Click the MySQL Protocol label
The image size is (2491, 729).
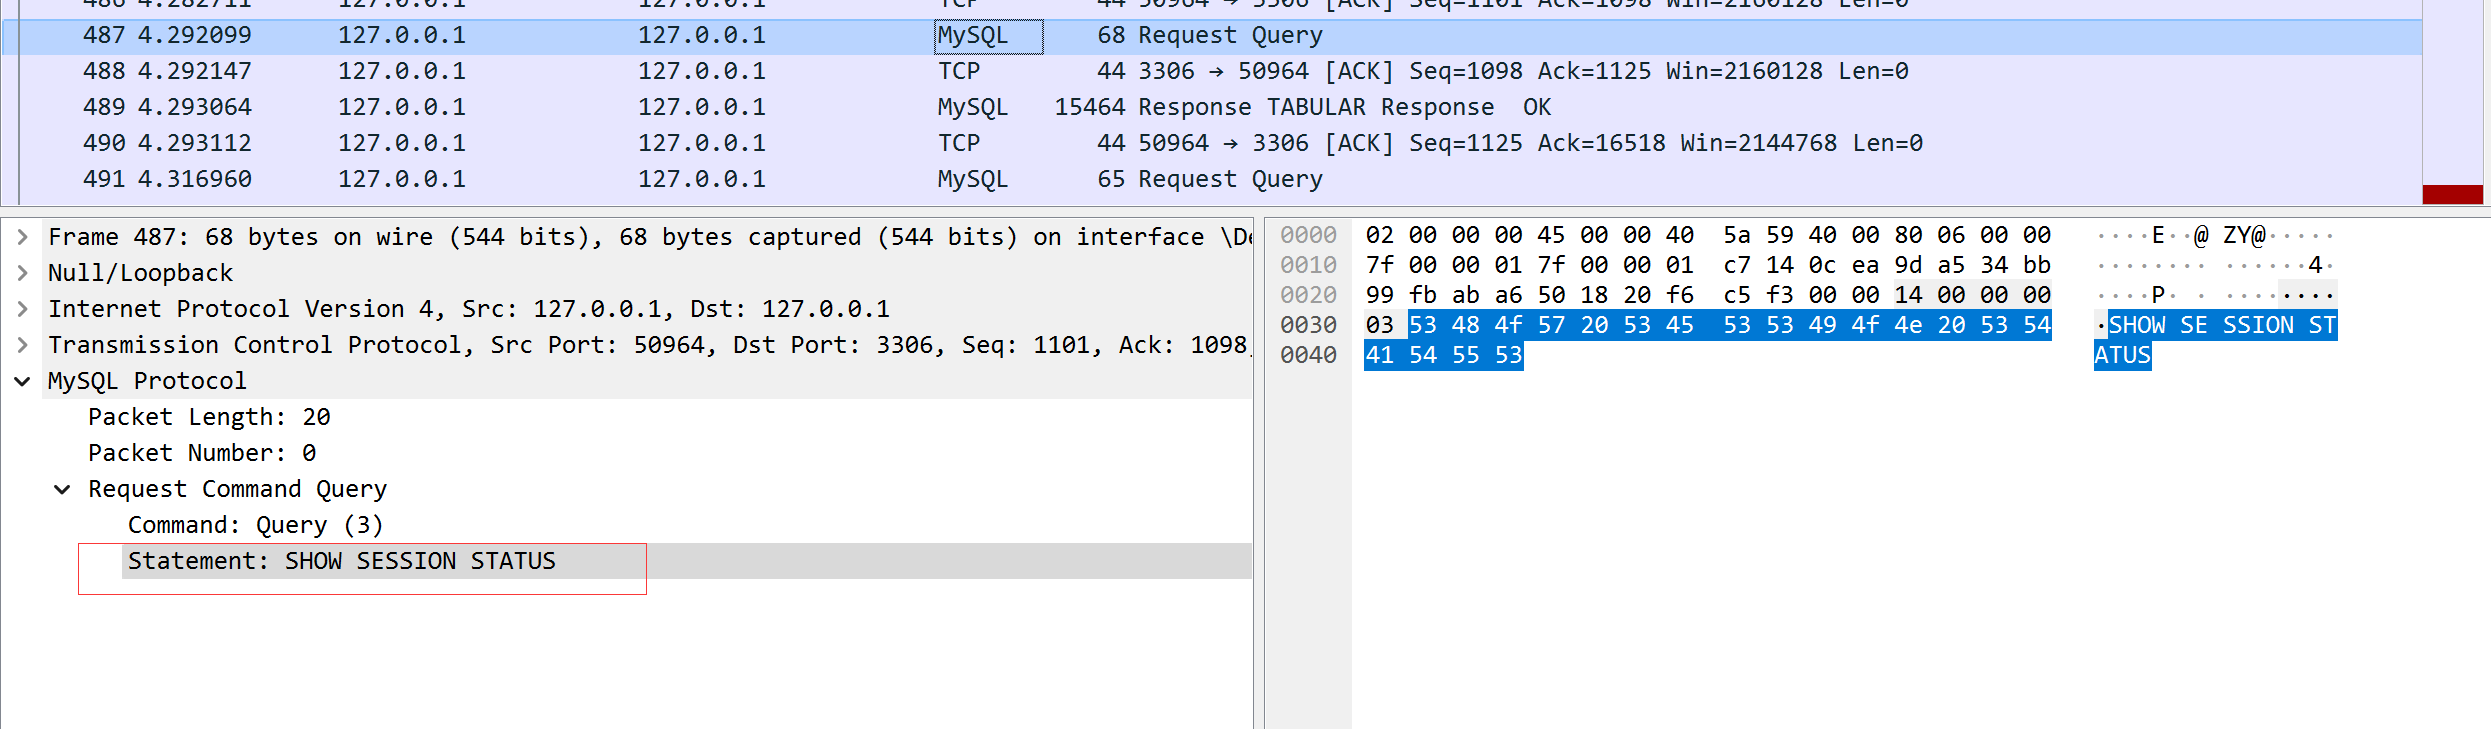click(x=147, y=381)
